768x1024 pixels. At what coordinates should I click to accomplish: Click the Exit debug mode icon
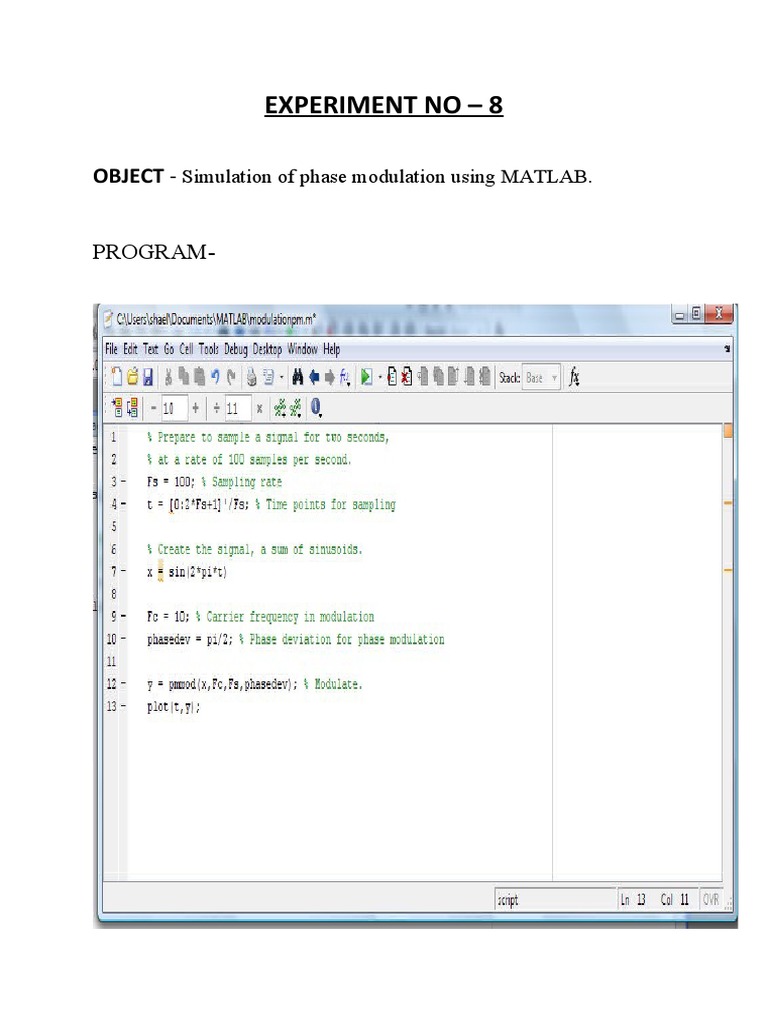click(x=485, y=377)
